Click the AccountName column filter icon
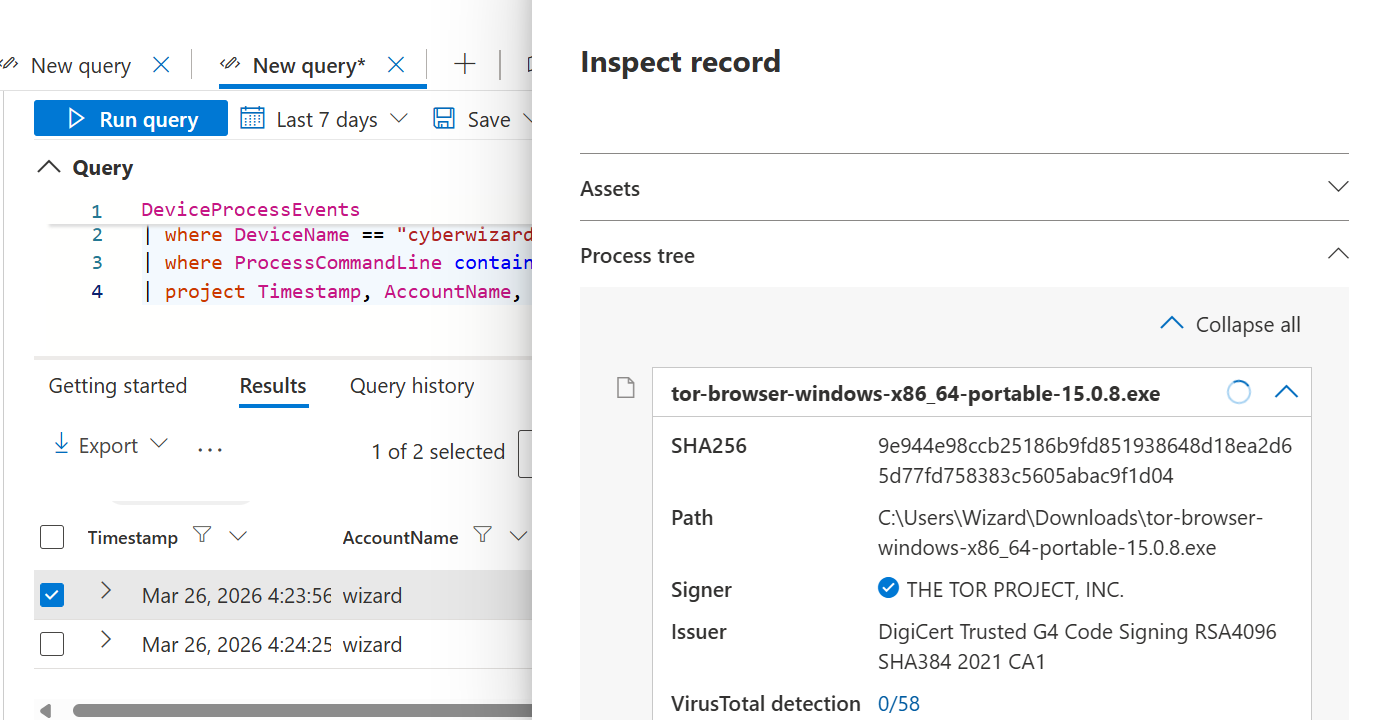 (482, 536)
